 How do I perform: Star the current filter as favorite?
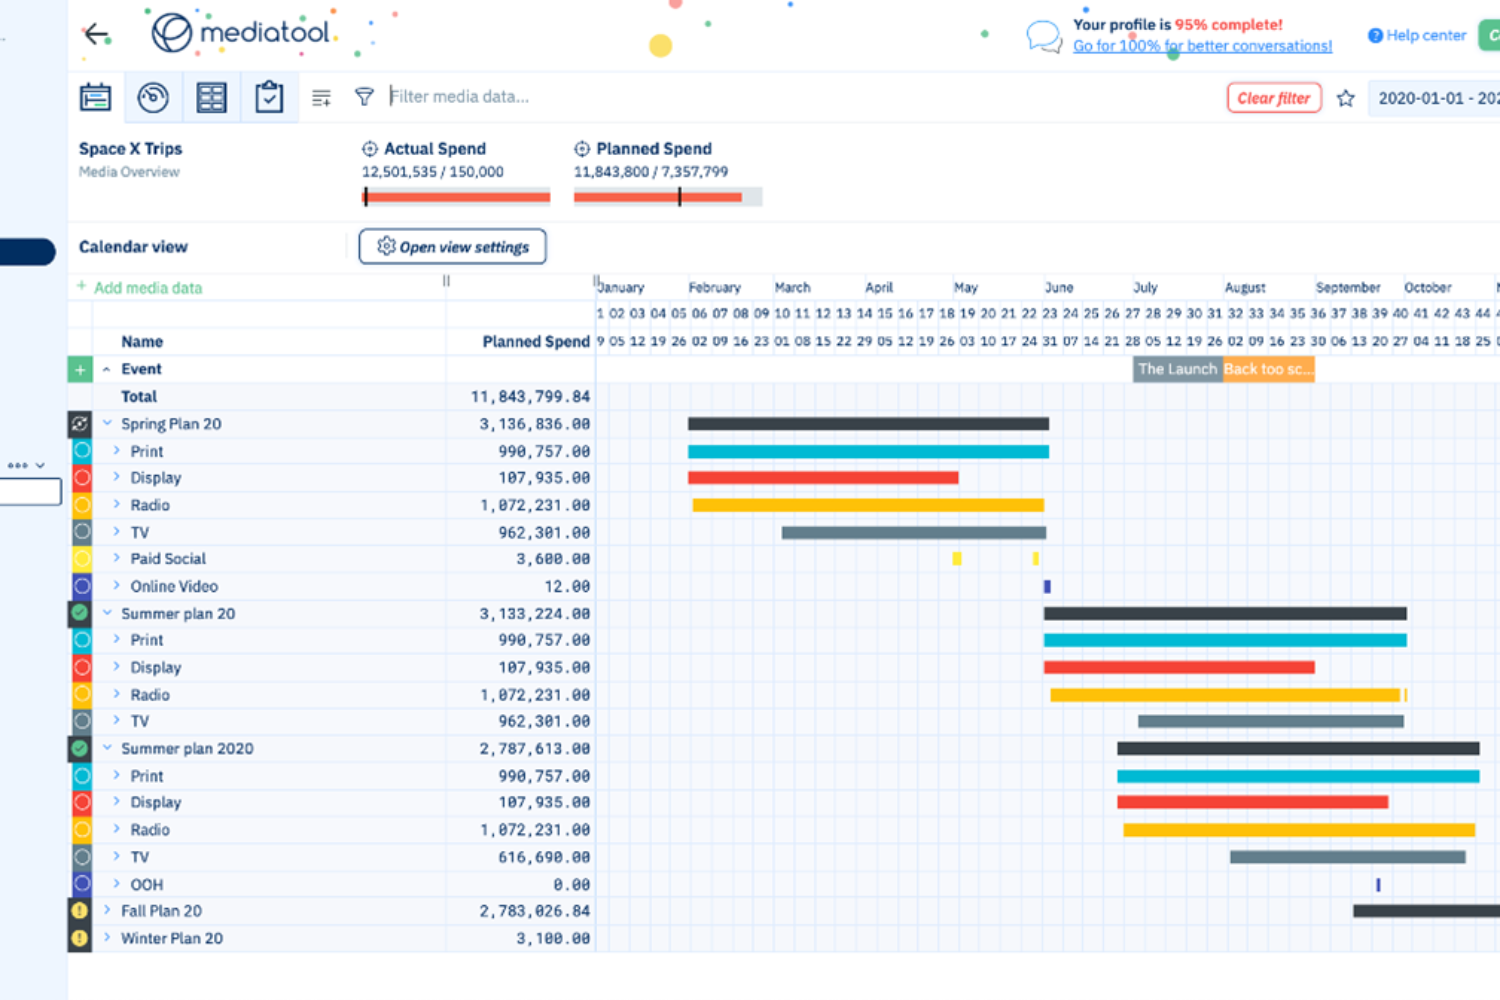click(x=1346, y=98)
